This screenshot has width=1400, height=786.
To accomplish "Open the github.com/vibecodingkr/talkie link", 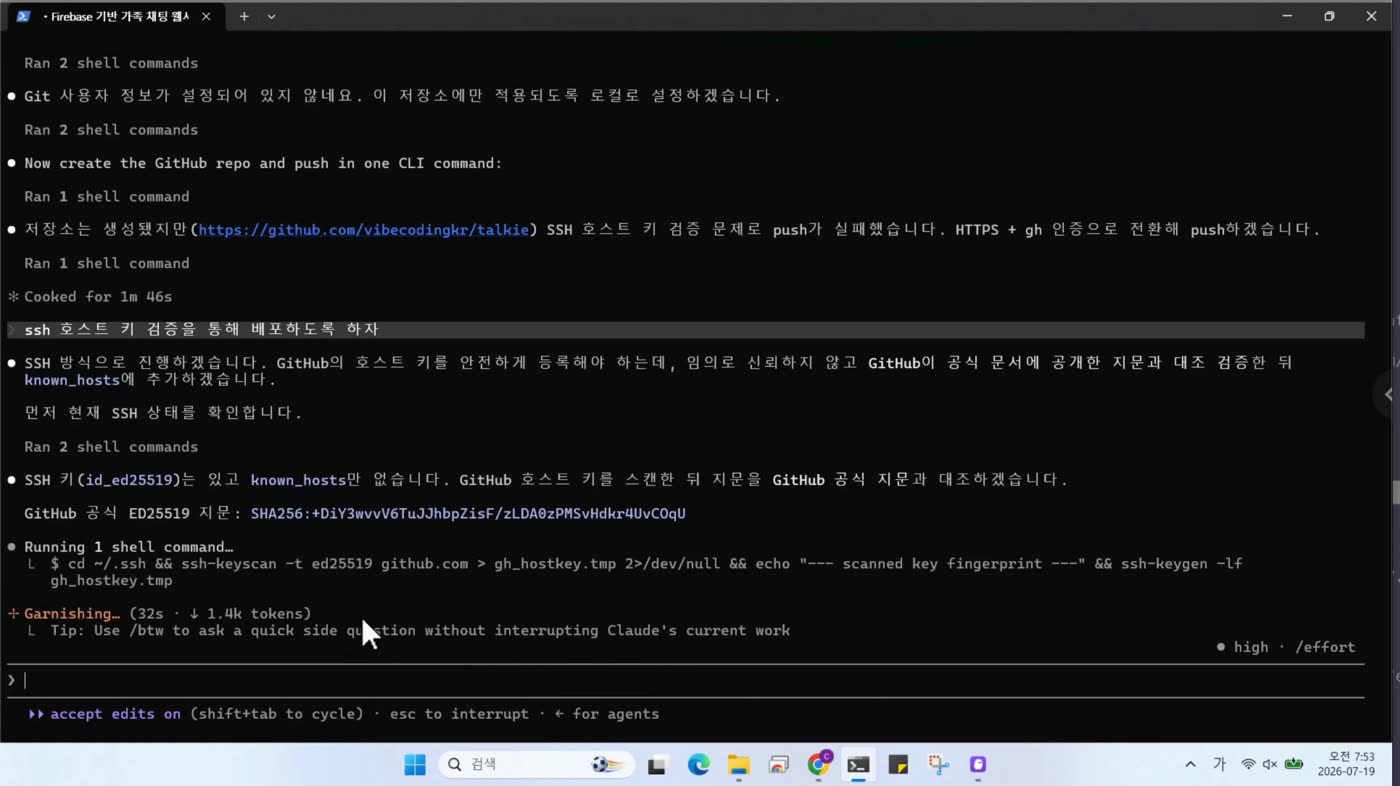I will (364, 229).
